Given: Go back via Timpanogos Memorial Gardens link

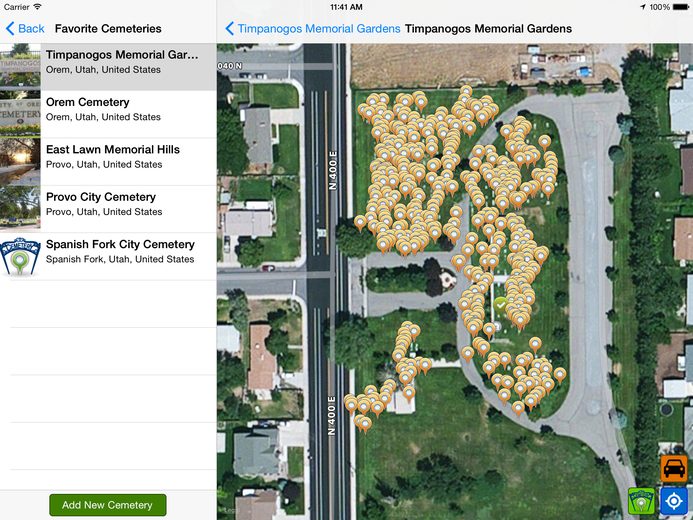Looking at the screenshot, I should click(x=313, y=29).
